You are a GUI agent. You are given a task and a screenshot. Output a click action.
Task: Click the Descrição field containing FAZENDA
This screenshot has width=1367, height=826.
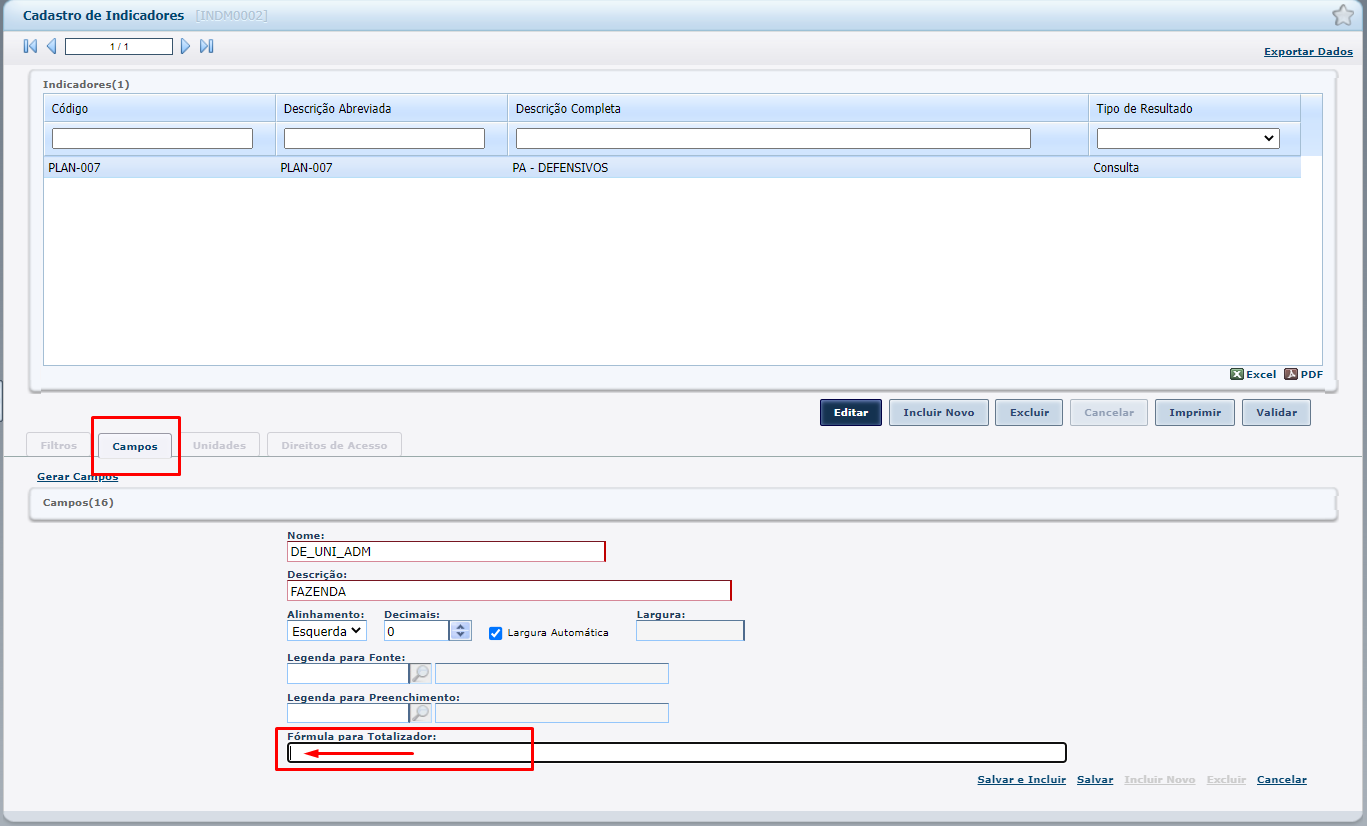(x=509, y=591)
